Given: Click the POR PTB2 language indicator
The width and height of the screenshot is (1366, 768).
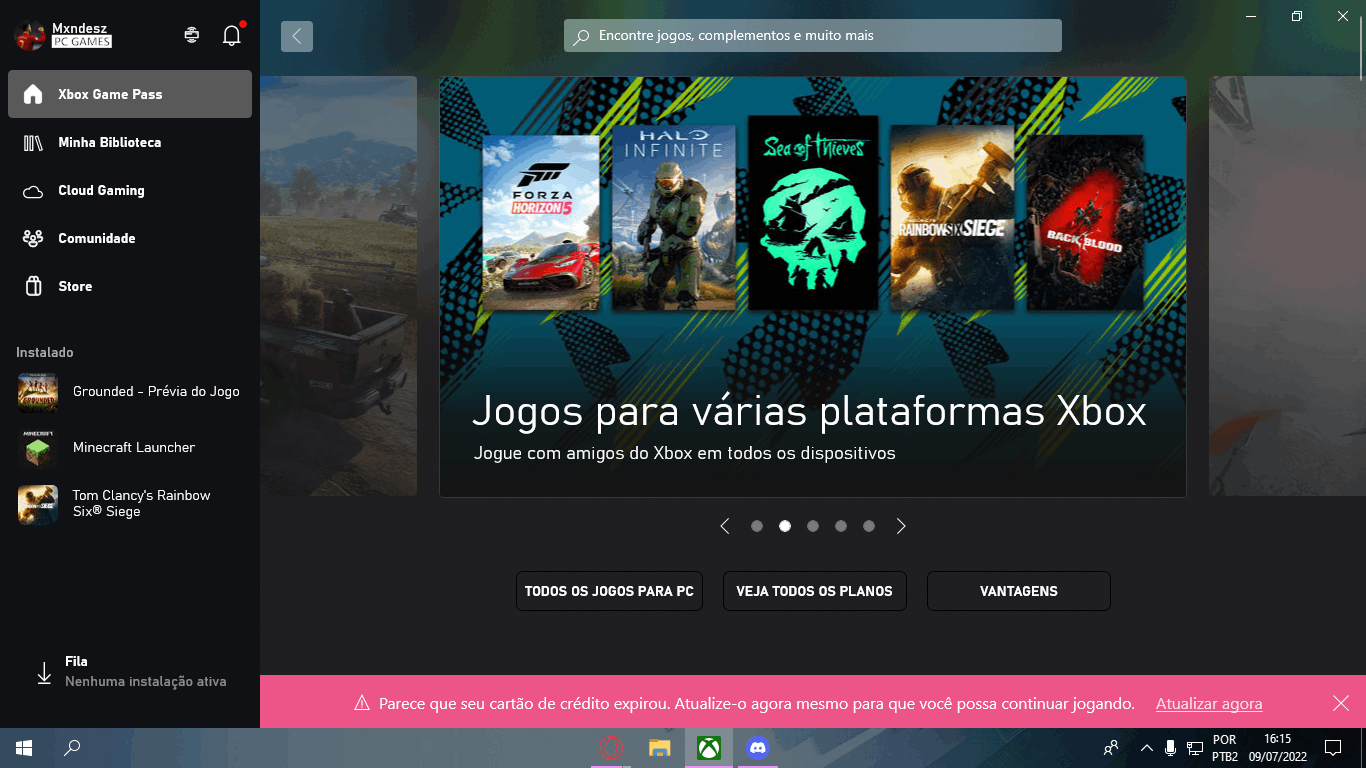Looking at the screenshot, I should click(1225, 748).
